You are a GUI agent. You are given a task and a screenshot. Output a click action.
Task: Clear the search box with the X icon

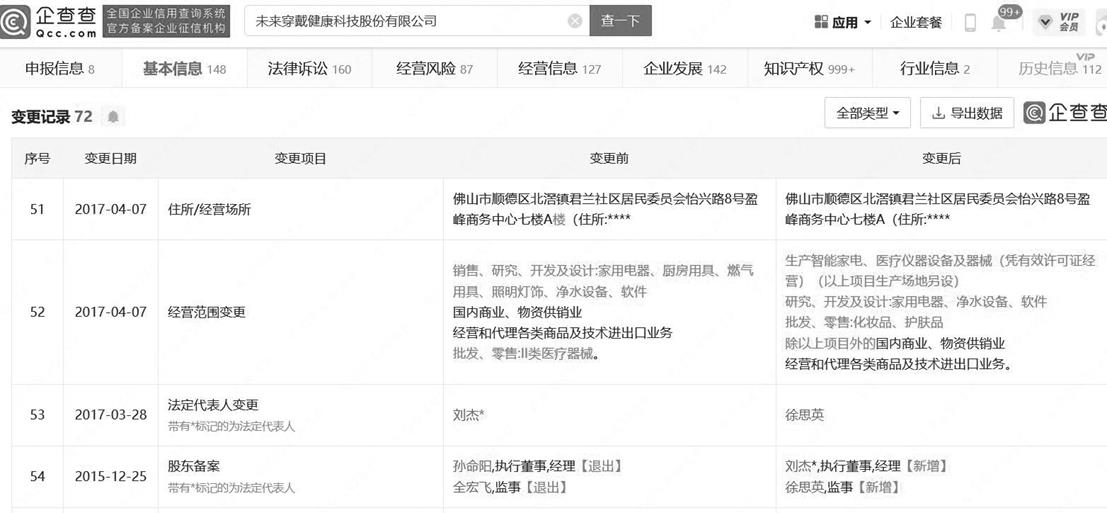coord(575,21)
